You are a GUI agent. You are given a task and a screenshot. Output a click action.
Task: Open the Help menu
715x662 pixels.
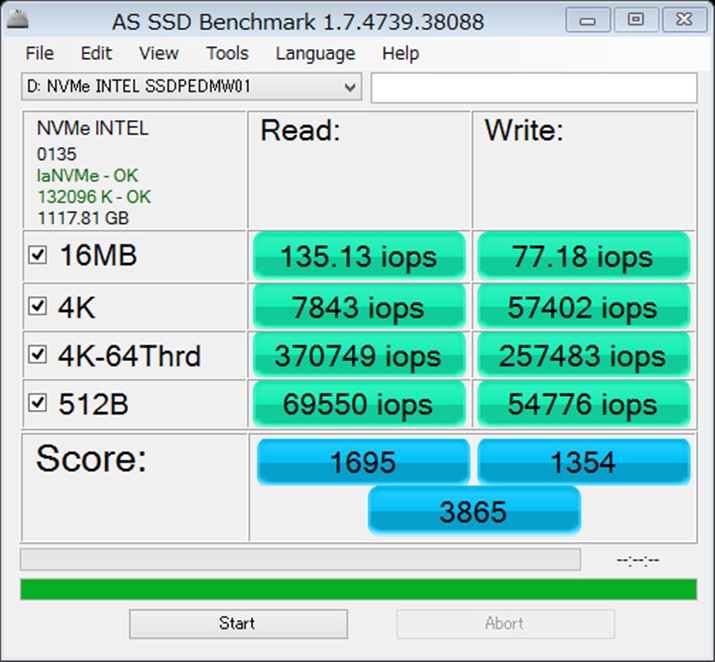400,54
